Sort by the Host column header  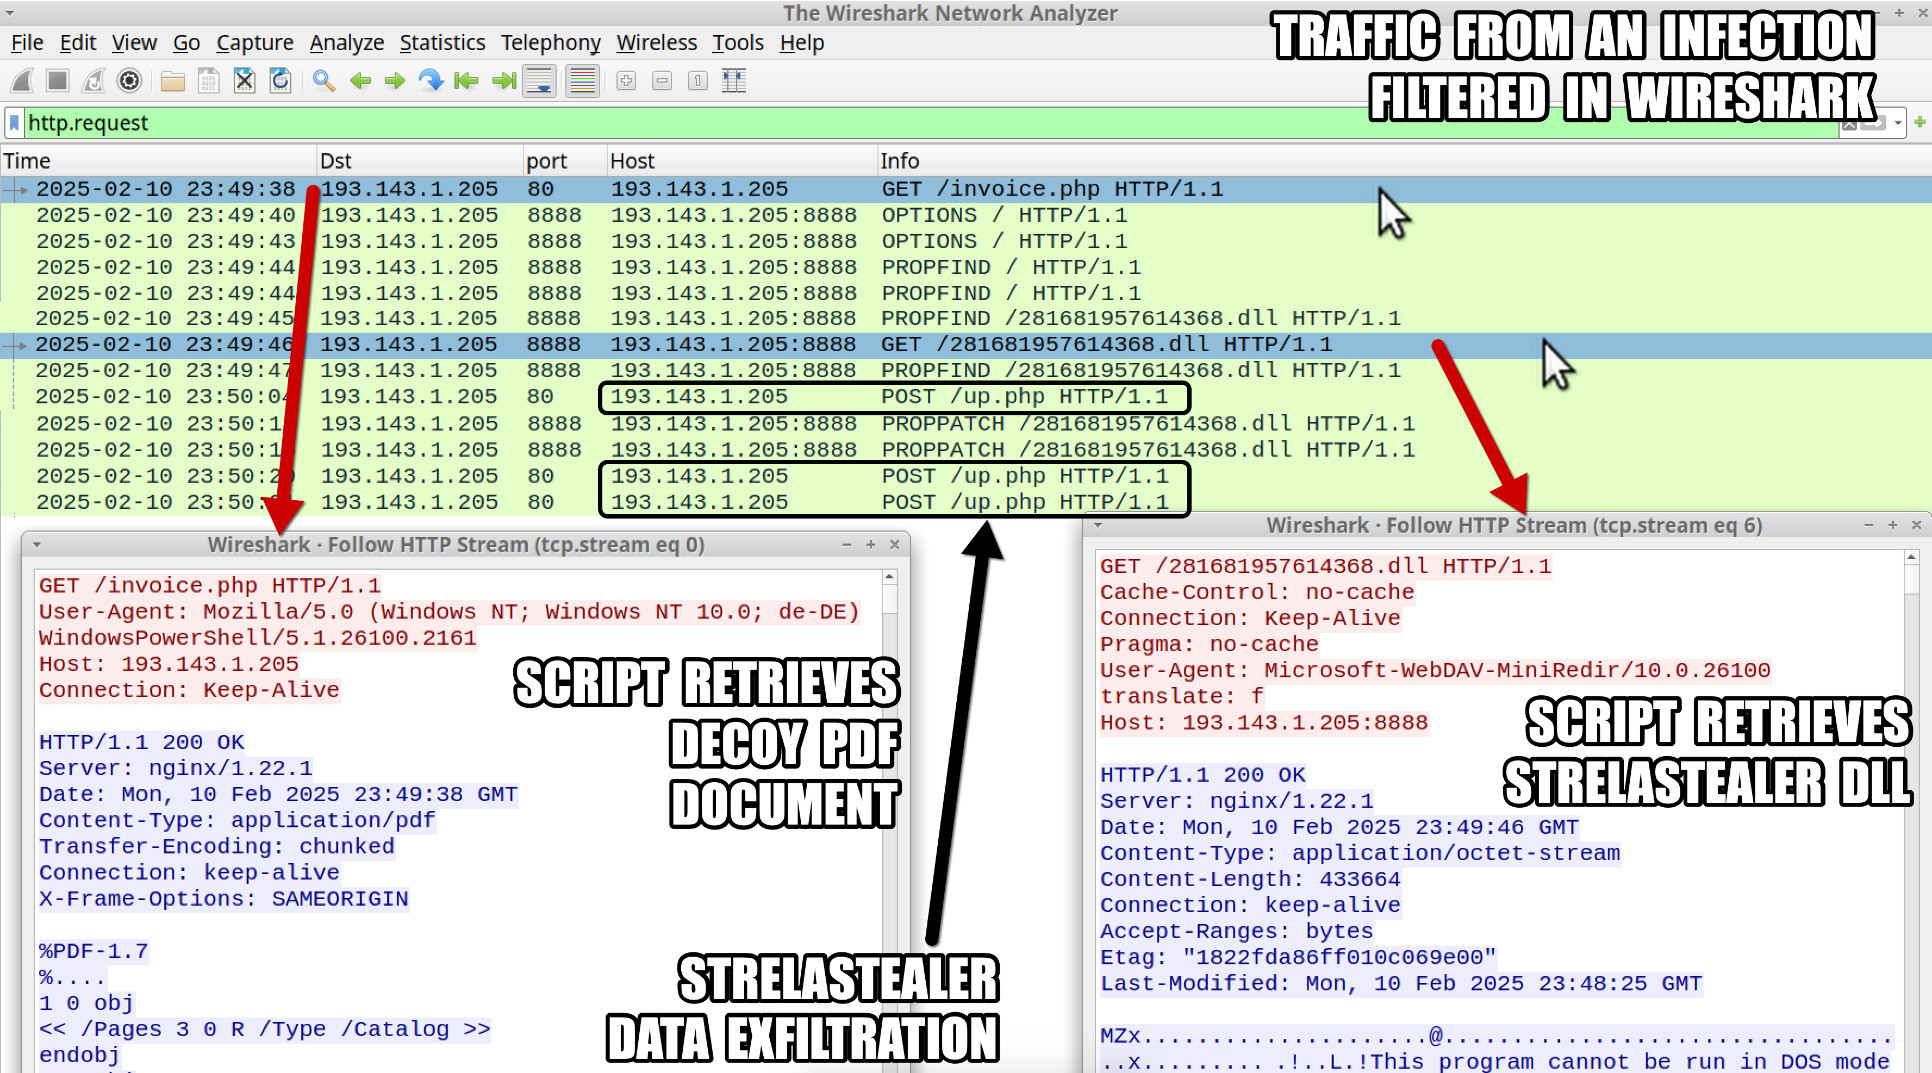click(x=742, y=161)
